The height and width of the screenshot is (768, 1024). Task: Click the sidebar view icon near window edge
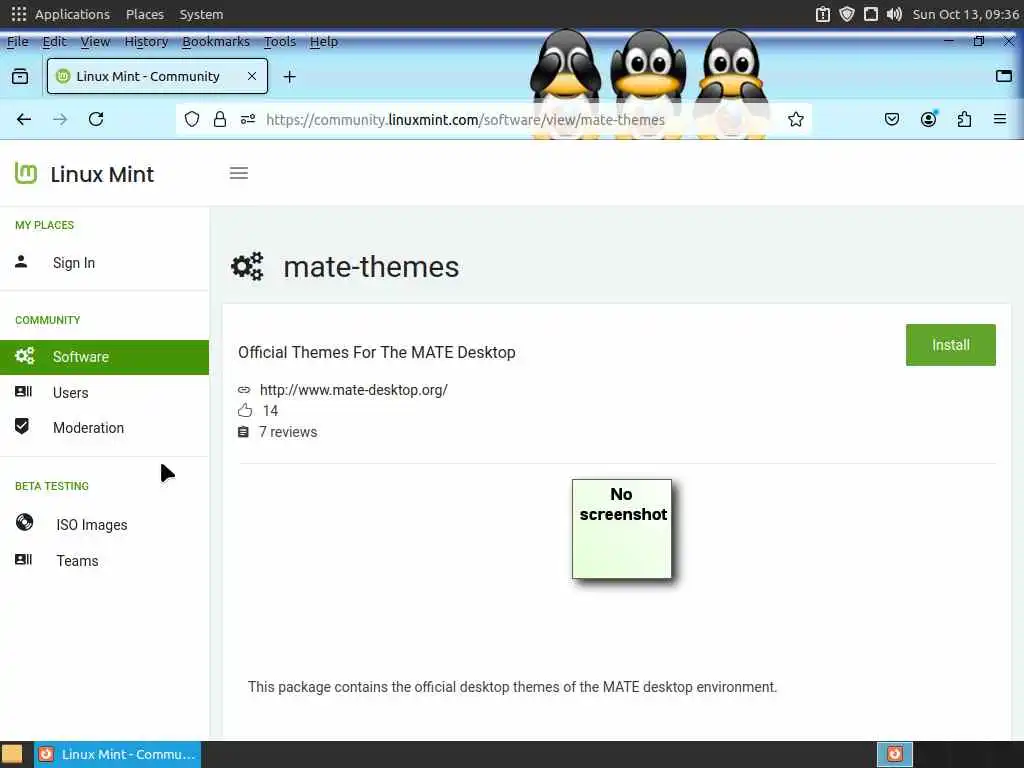1004,76
